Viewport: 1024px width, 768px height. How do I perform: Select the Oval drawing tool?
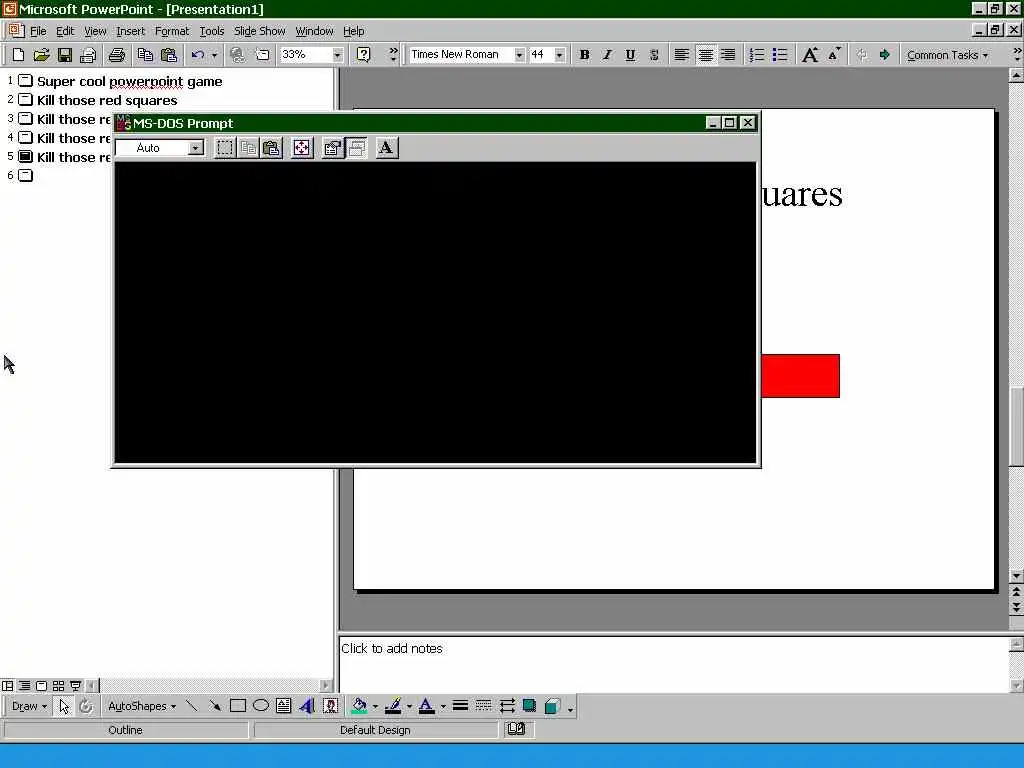pos(261,707)
